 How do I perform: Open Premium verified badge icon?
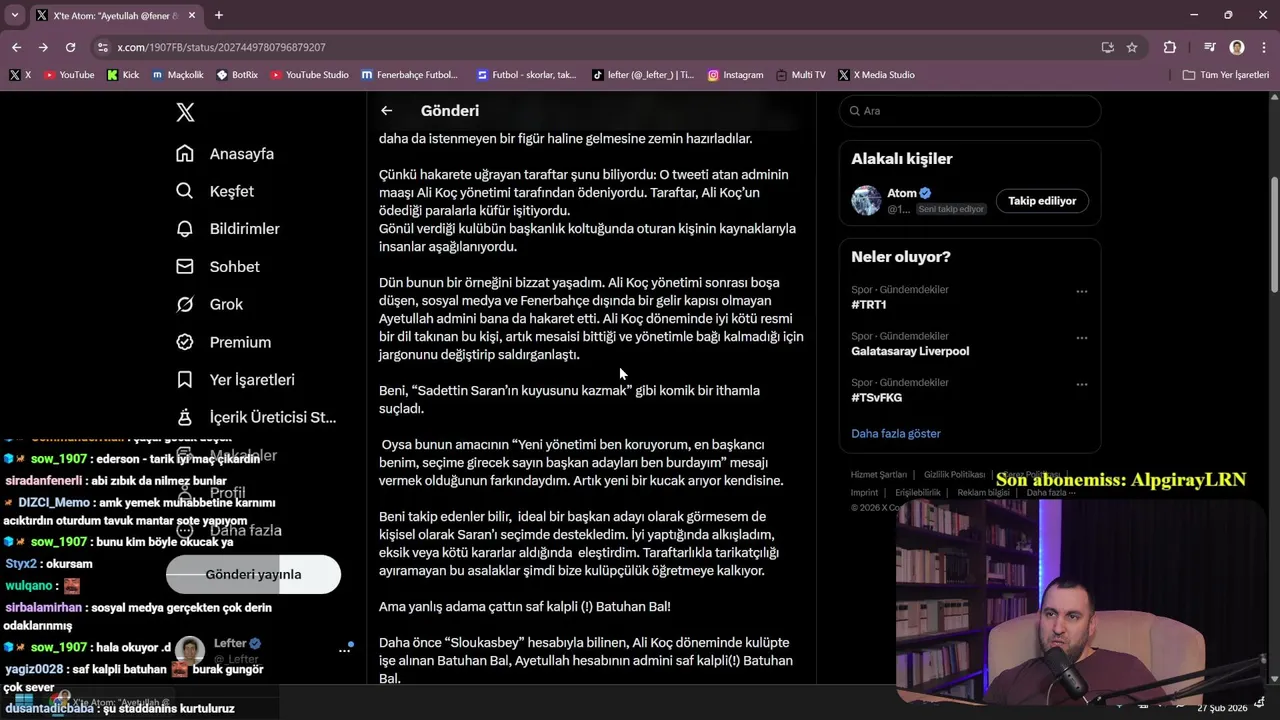point(185,342)
